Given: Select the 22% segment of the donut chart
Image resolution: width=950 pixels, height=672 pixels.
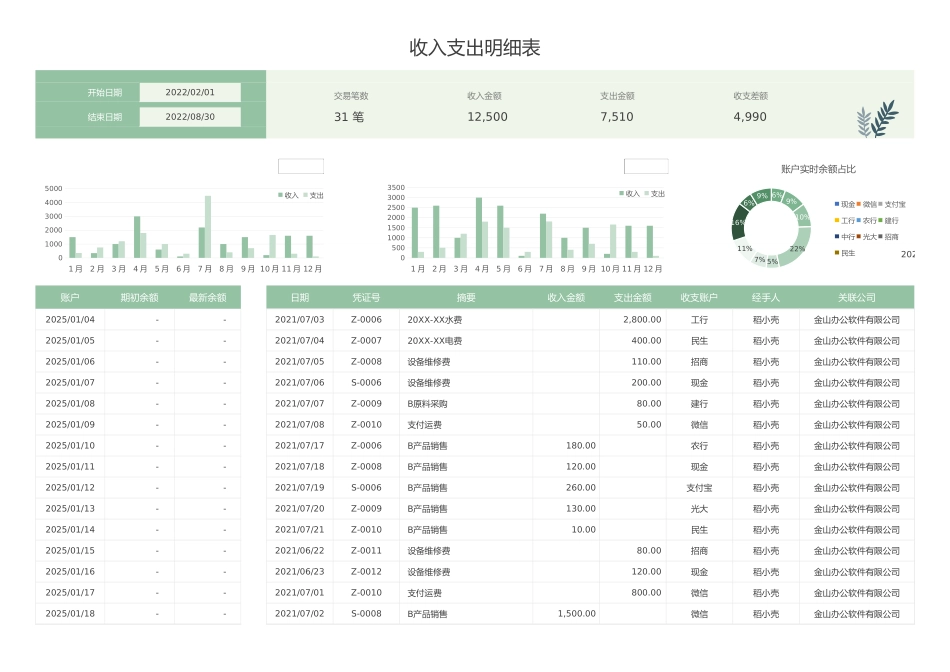Looking at the screenshot, I should pos(797,248).
